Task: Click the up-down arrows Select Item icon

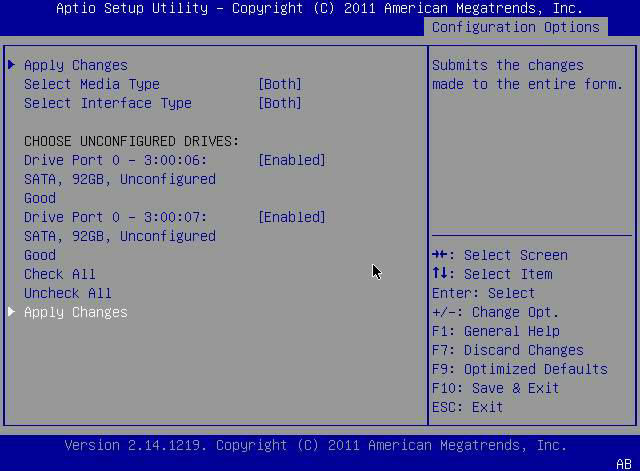Action: (440, 273)
